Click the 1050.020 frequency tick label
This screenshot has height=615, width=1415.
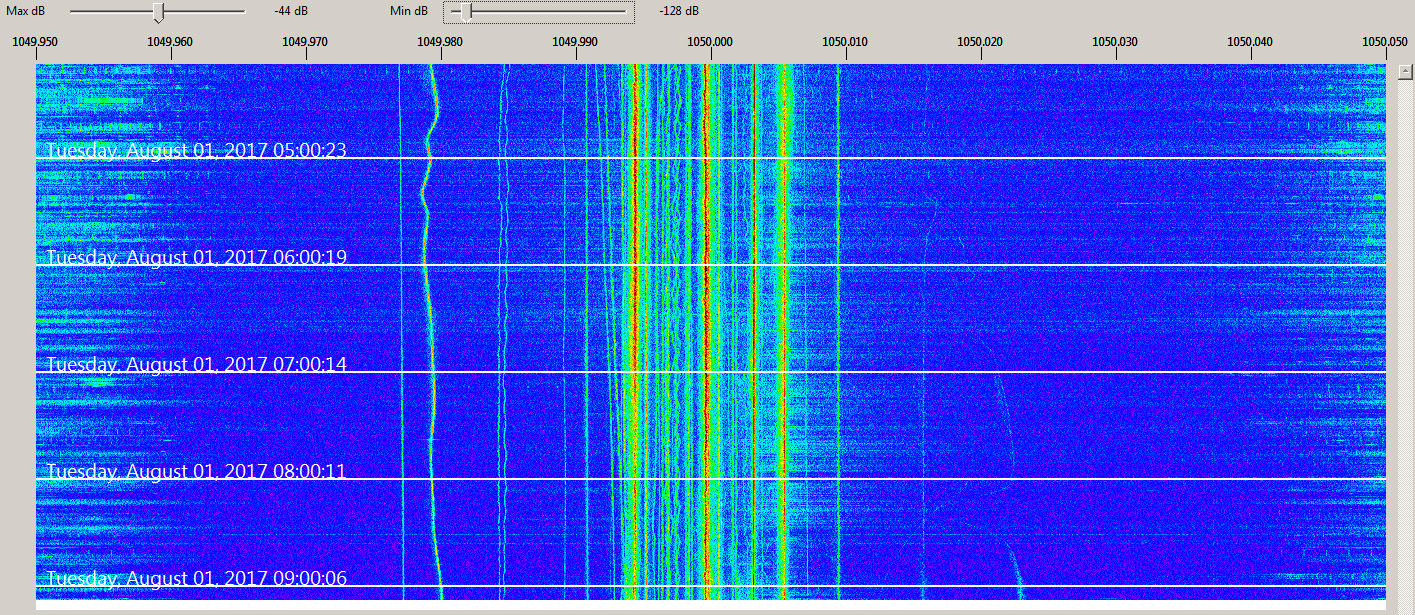click(980, 42)
